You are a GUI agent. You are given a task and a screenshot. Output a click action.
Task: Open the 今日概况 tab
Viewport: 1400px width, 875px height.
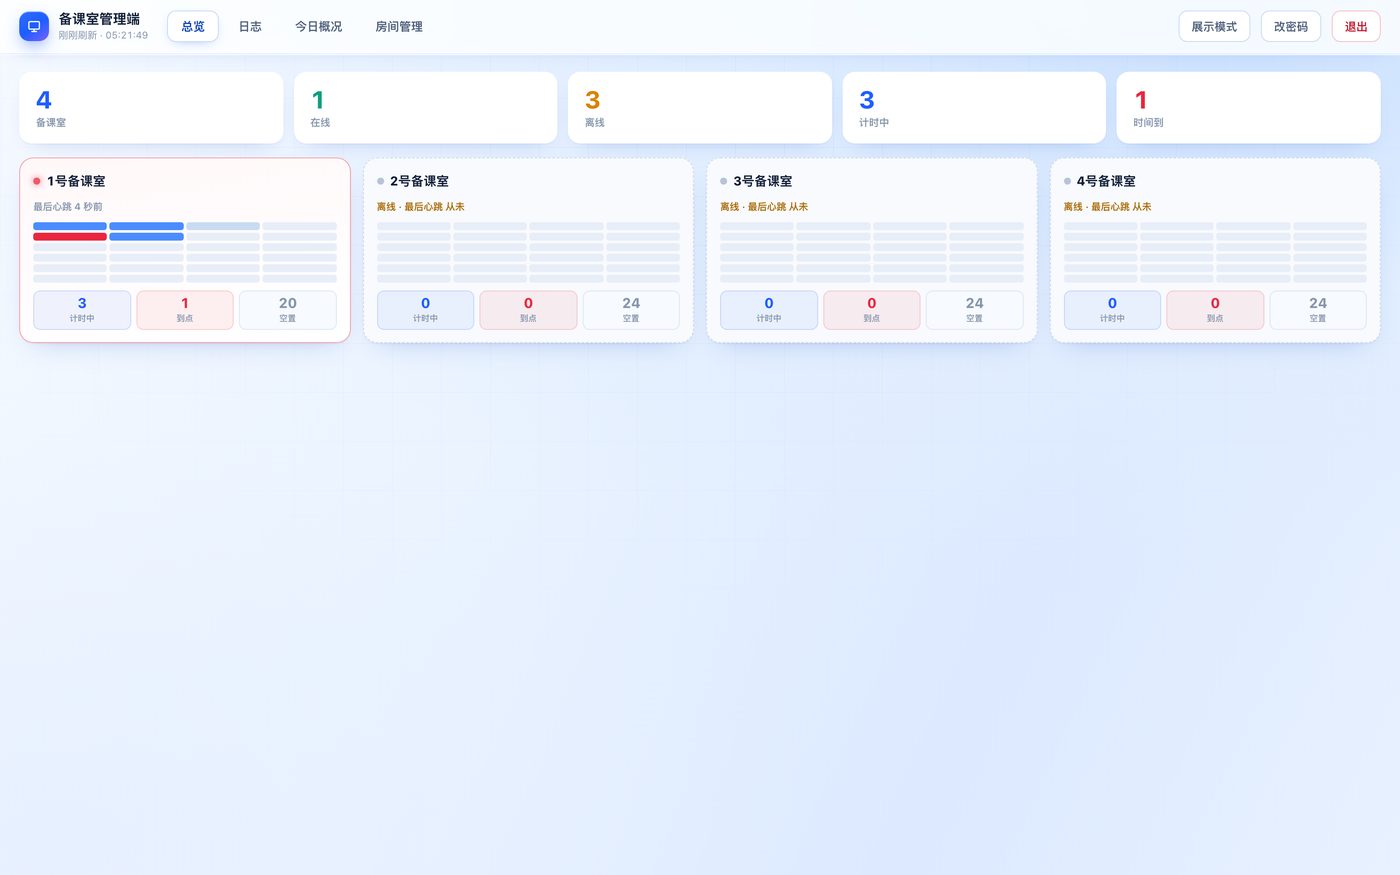coord(318,26)
